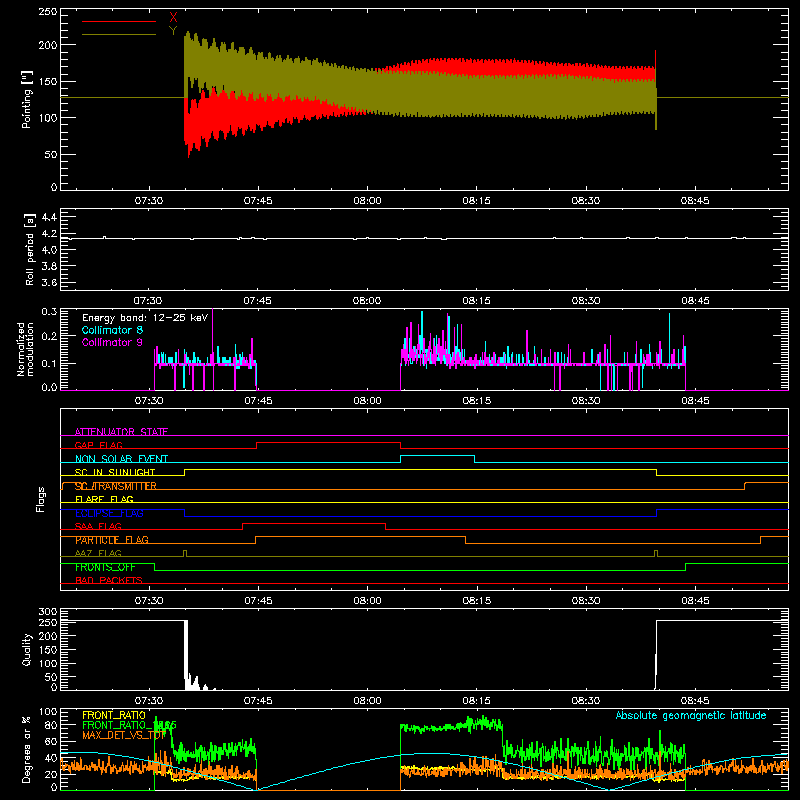This screenshot has width=800, height=800.
Task: Click the 300 tick on Quality axis
Action: [47, 612]
